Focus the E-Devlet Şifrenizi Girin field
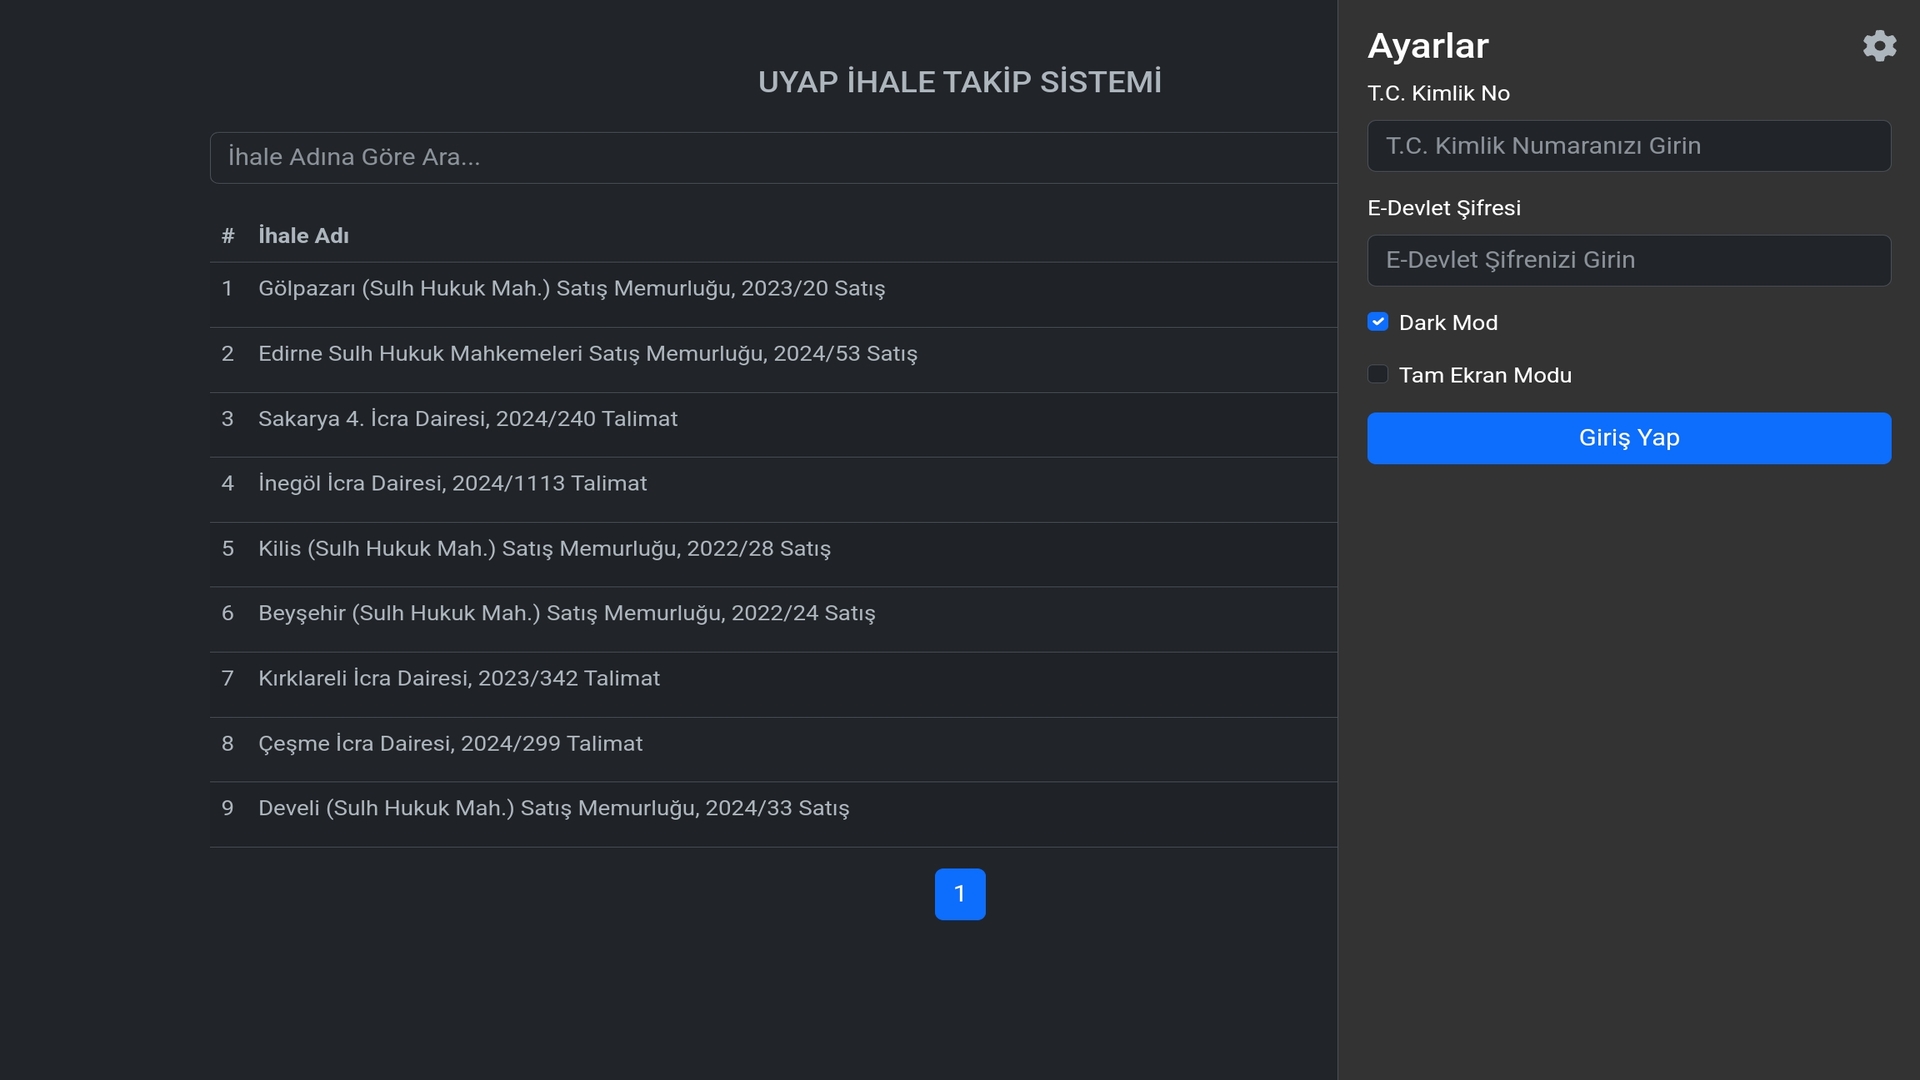 click(1629, 260)
